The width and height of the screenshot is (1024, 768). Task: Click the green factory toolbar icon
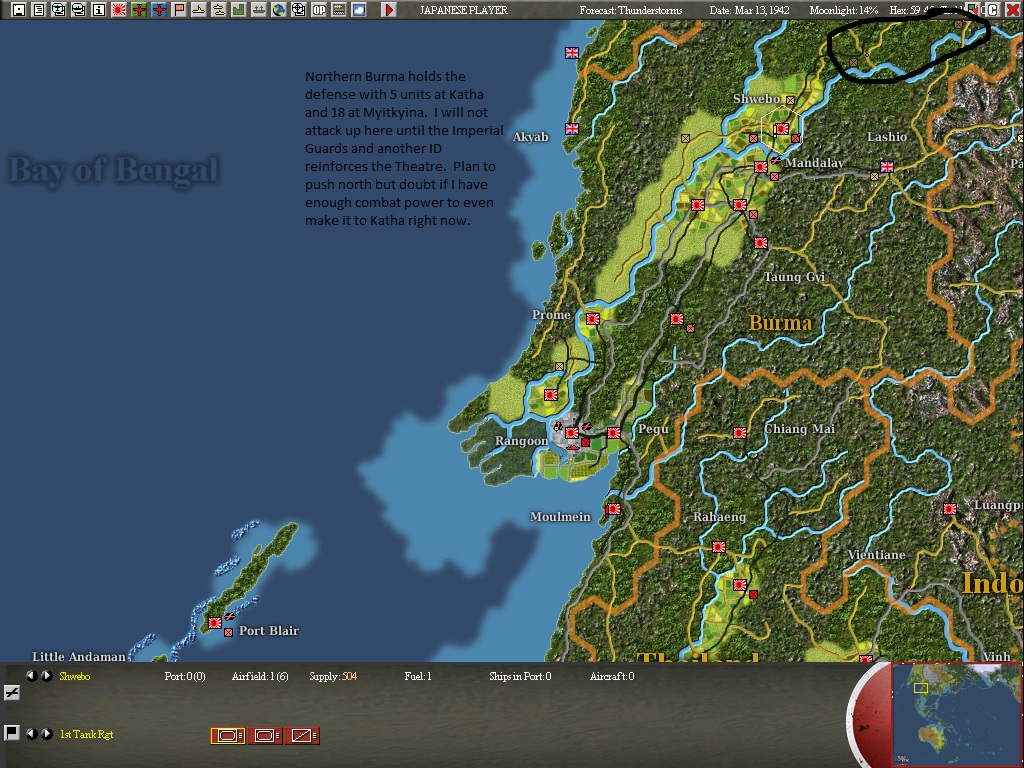[x=238, y=10]
